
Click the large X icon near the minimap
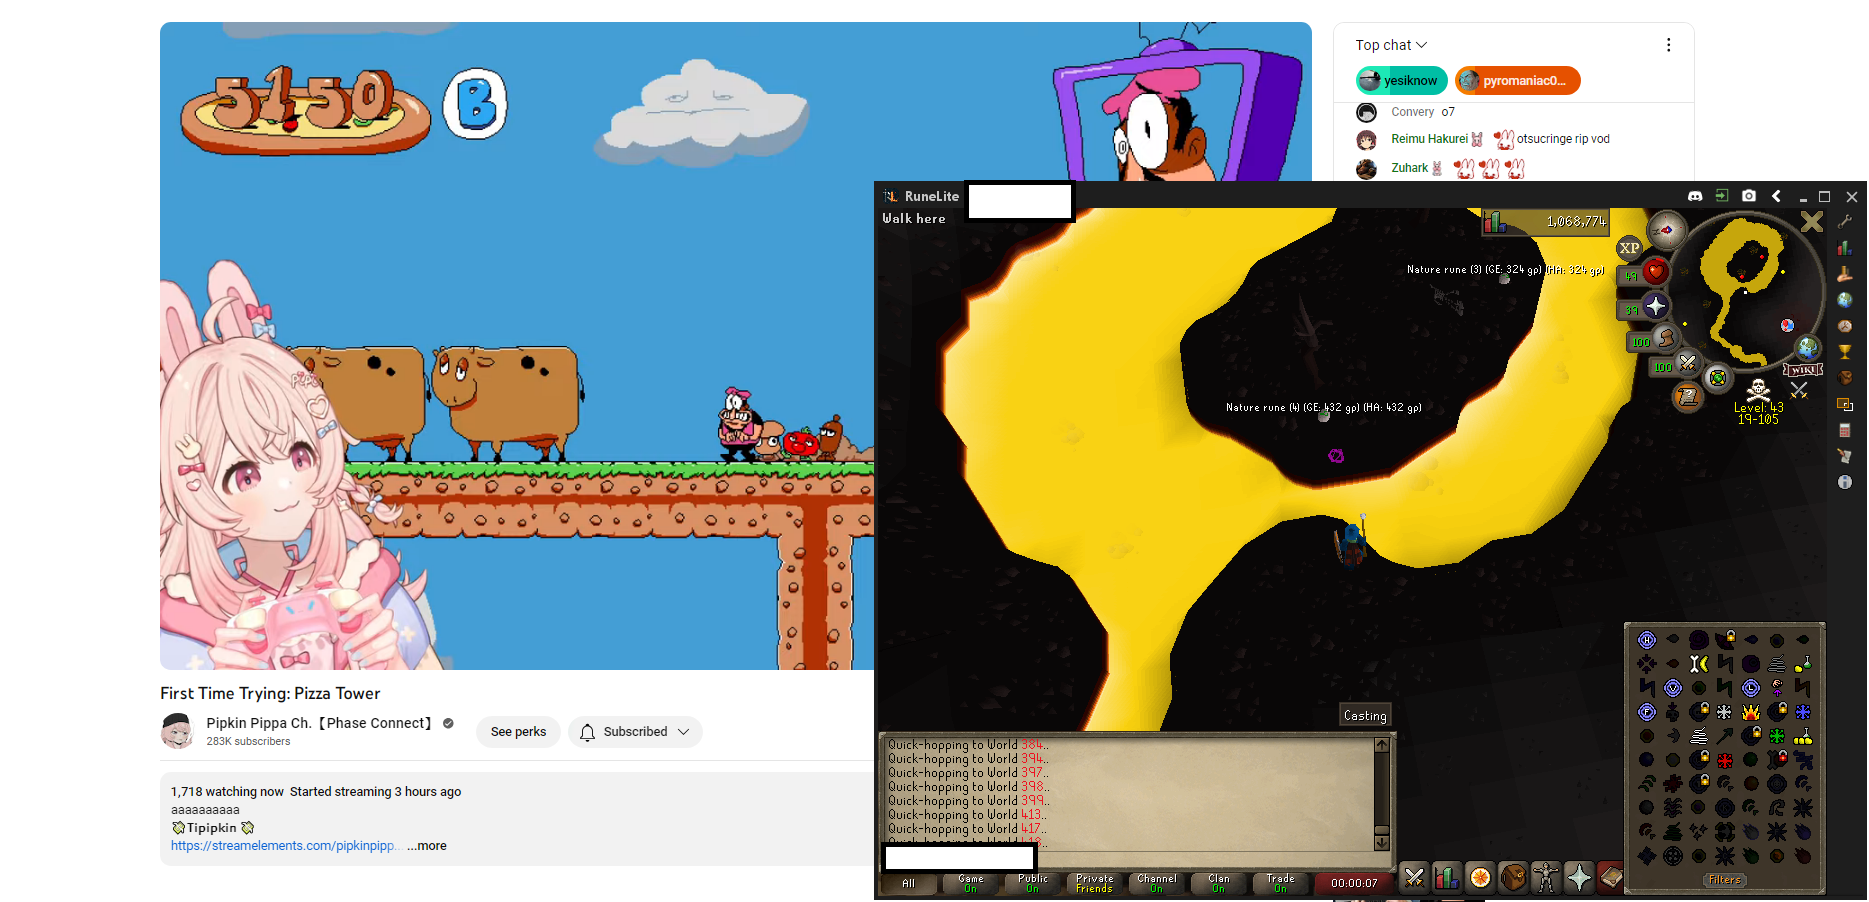pyautogui.click(x=1811, y=222)
